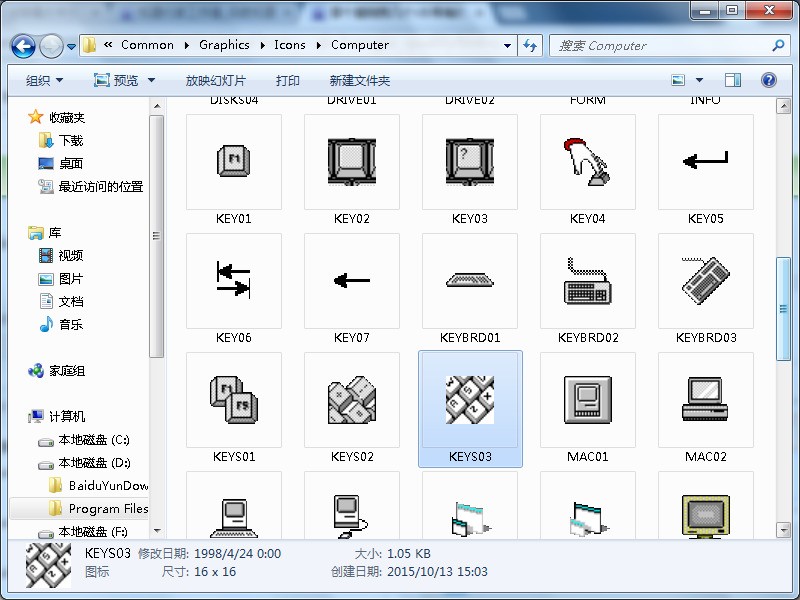The width and height of the screenshot is (800, 600).
Task: Click the 搜索 Computer search field
Action: (660, 45)
